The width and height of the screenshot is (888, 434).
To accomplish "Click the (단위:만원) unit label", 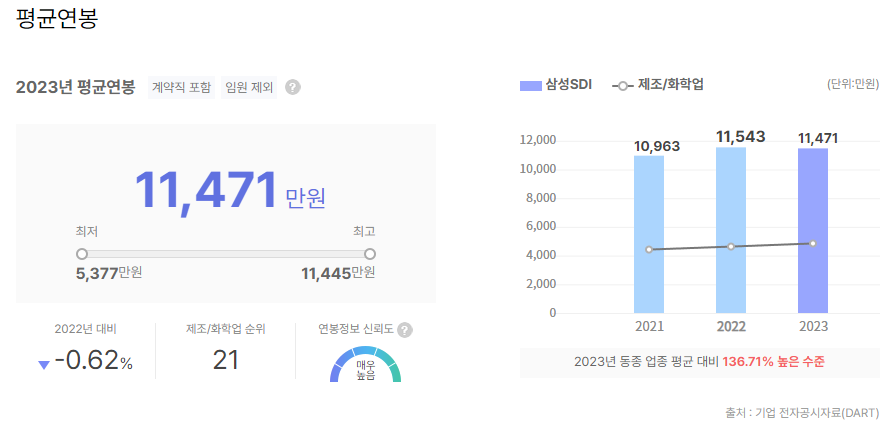I will [x=853, y=85].
